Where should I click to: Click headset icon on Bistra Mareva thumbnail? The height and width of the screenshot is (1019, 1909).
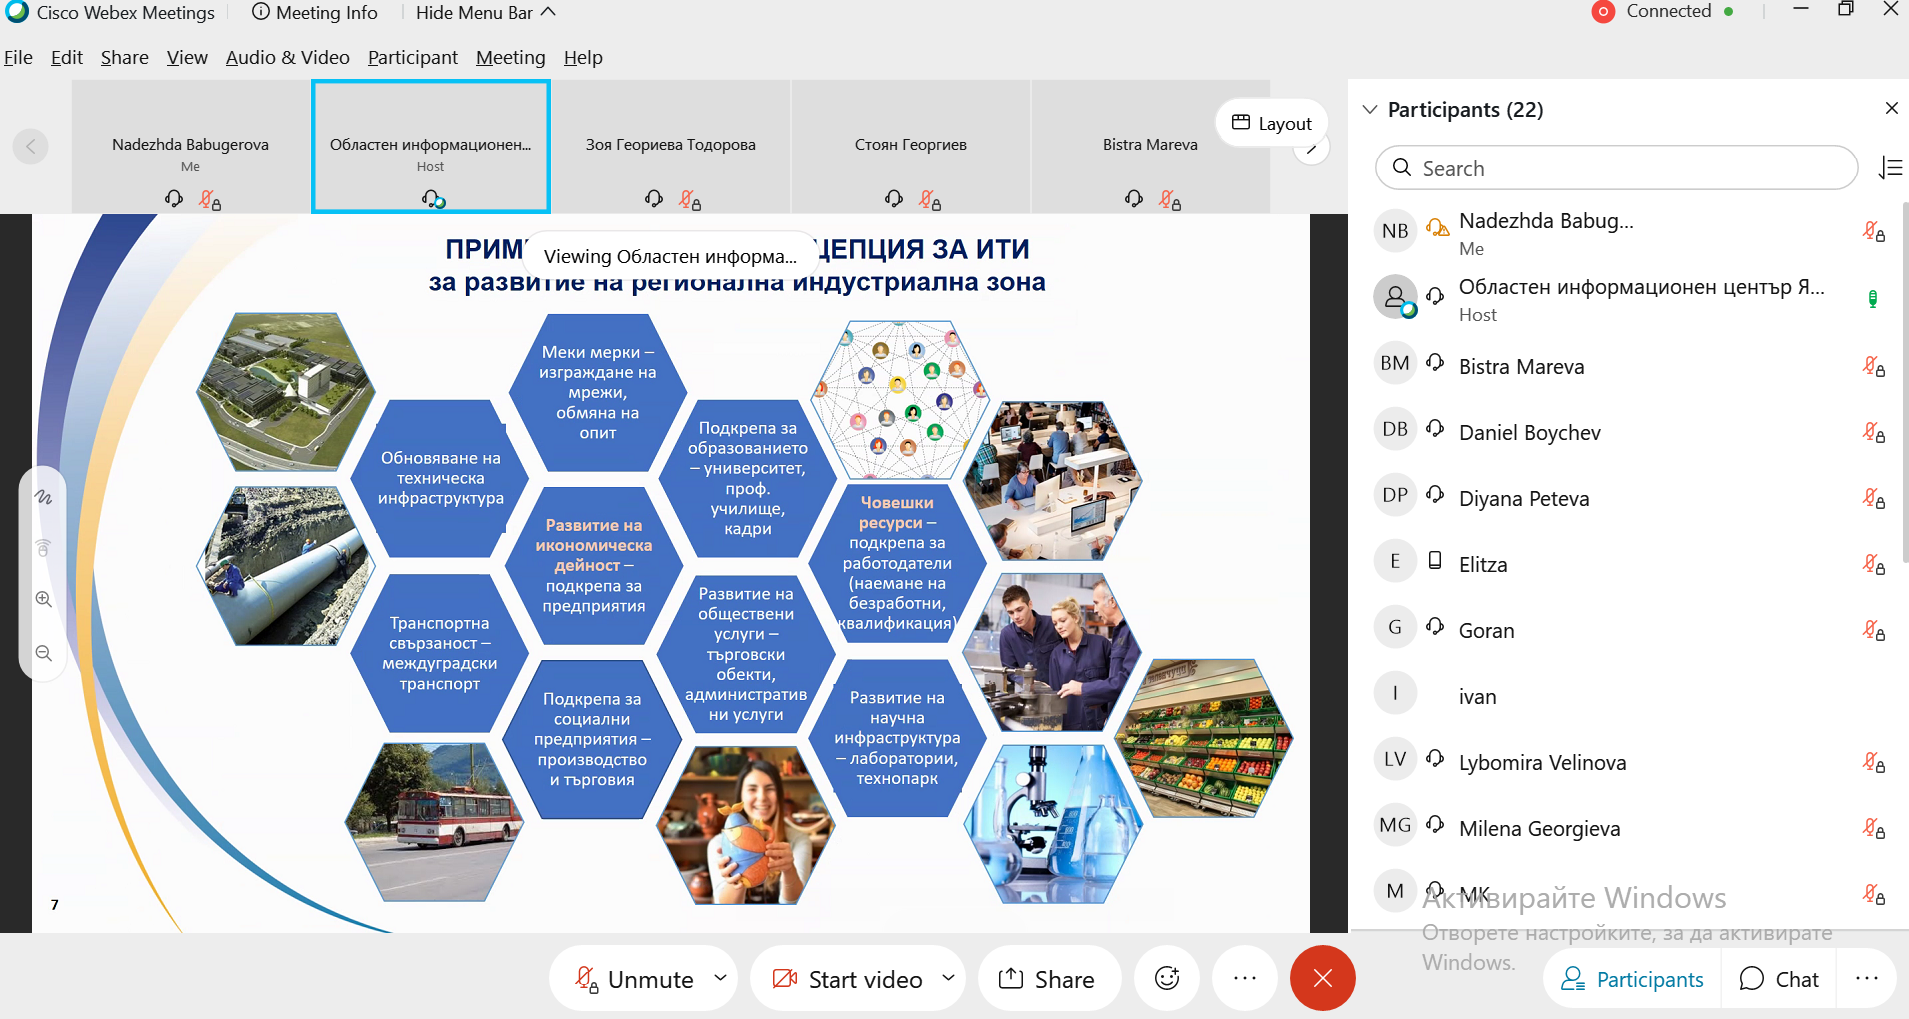point(1133,199)
